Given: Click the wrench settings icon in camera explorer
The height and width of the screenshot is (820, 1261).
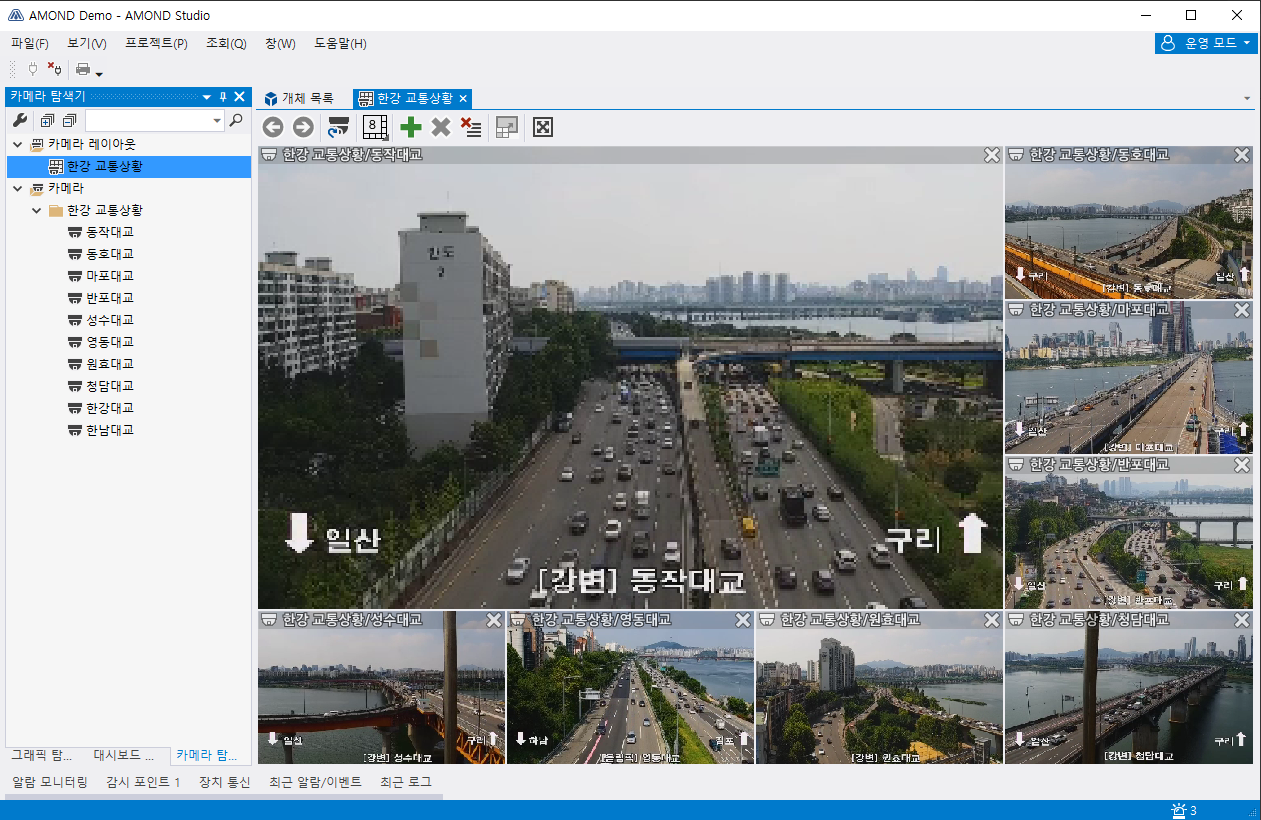Looking at the screenshot, I should [19, 121].
